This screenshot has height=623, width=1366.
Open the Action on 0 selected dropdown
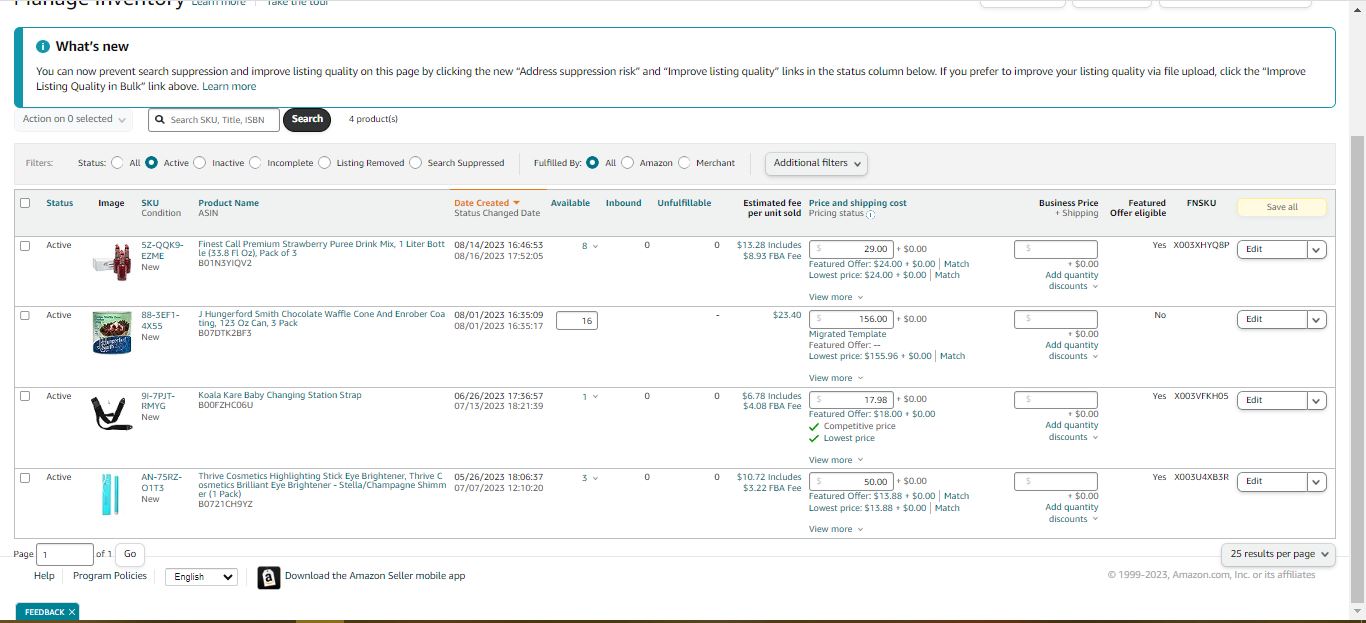[x=75, y=119]
